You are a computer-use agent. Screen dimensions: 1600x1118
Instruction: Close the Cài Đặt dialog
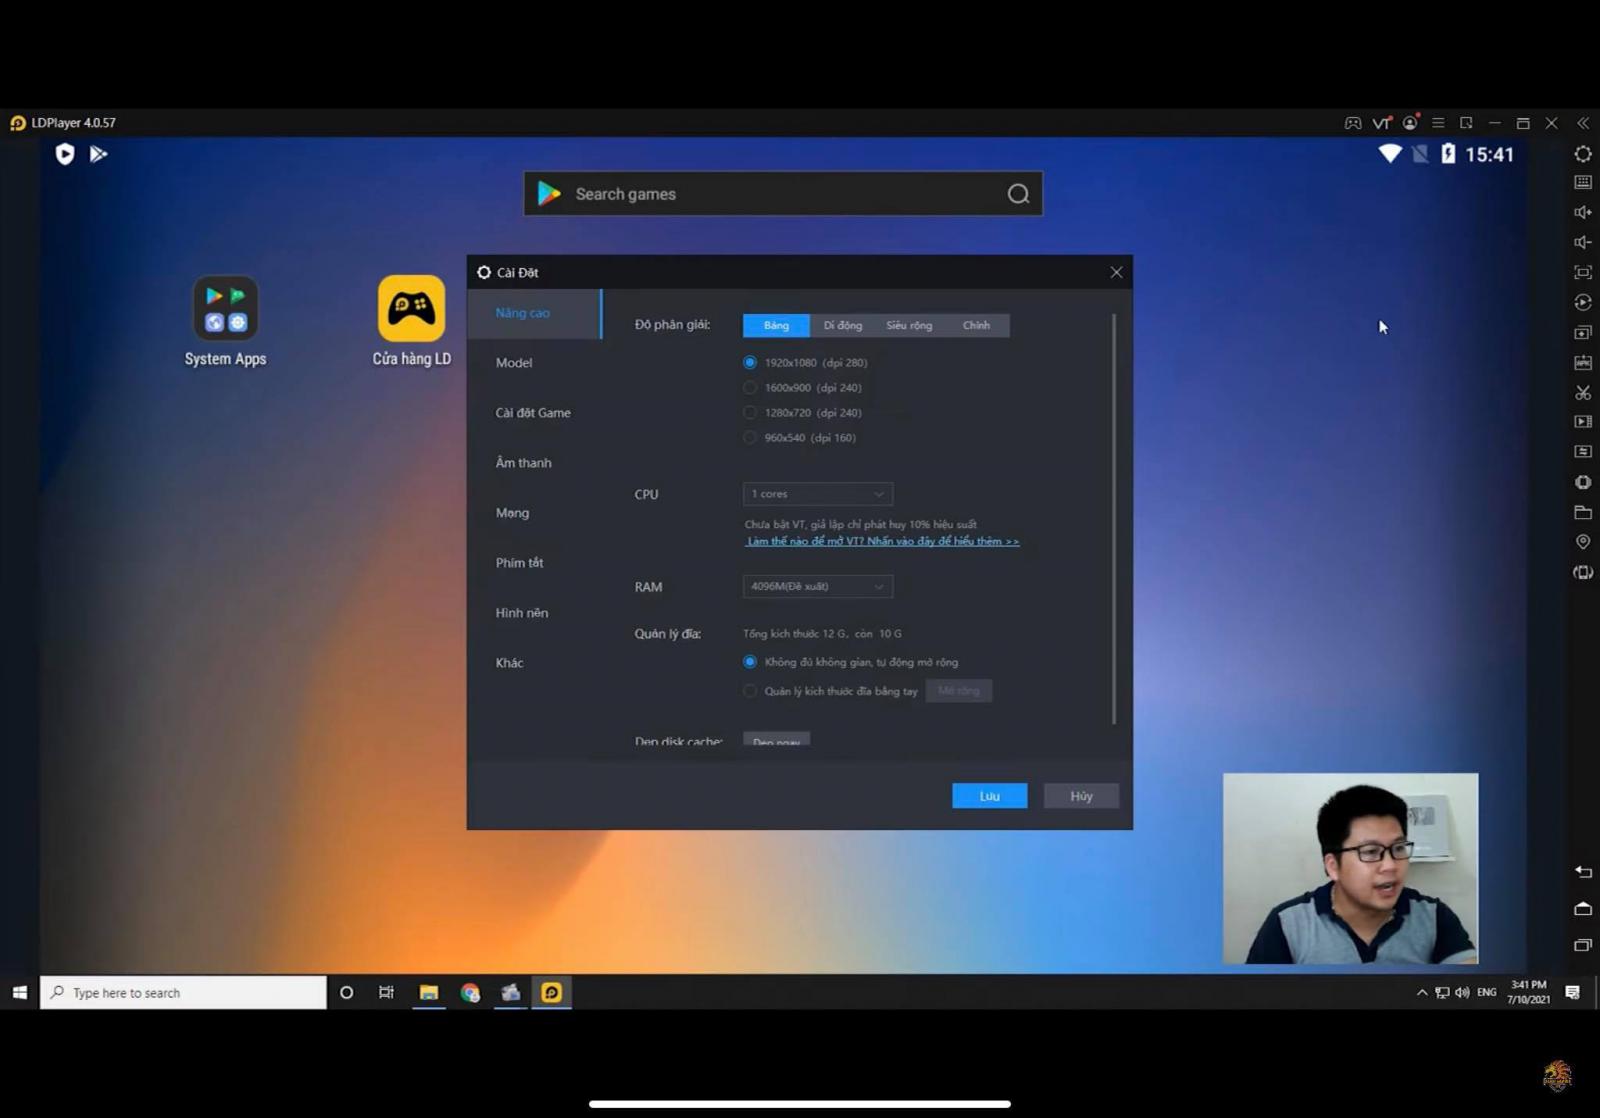click(x=1116, y=272)
